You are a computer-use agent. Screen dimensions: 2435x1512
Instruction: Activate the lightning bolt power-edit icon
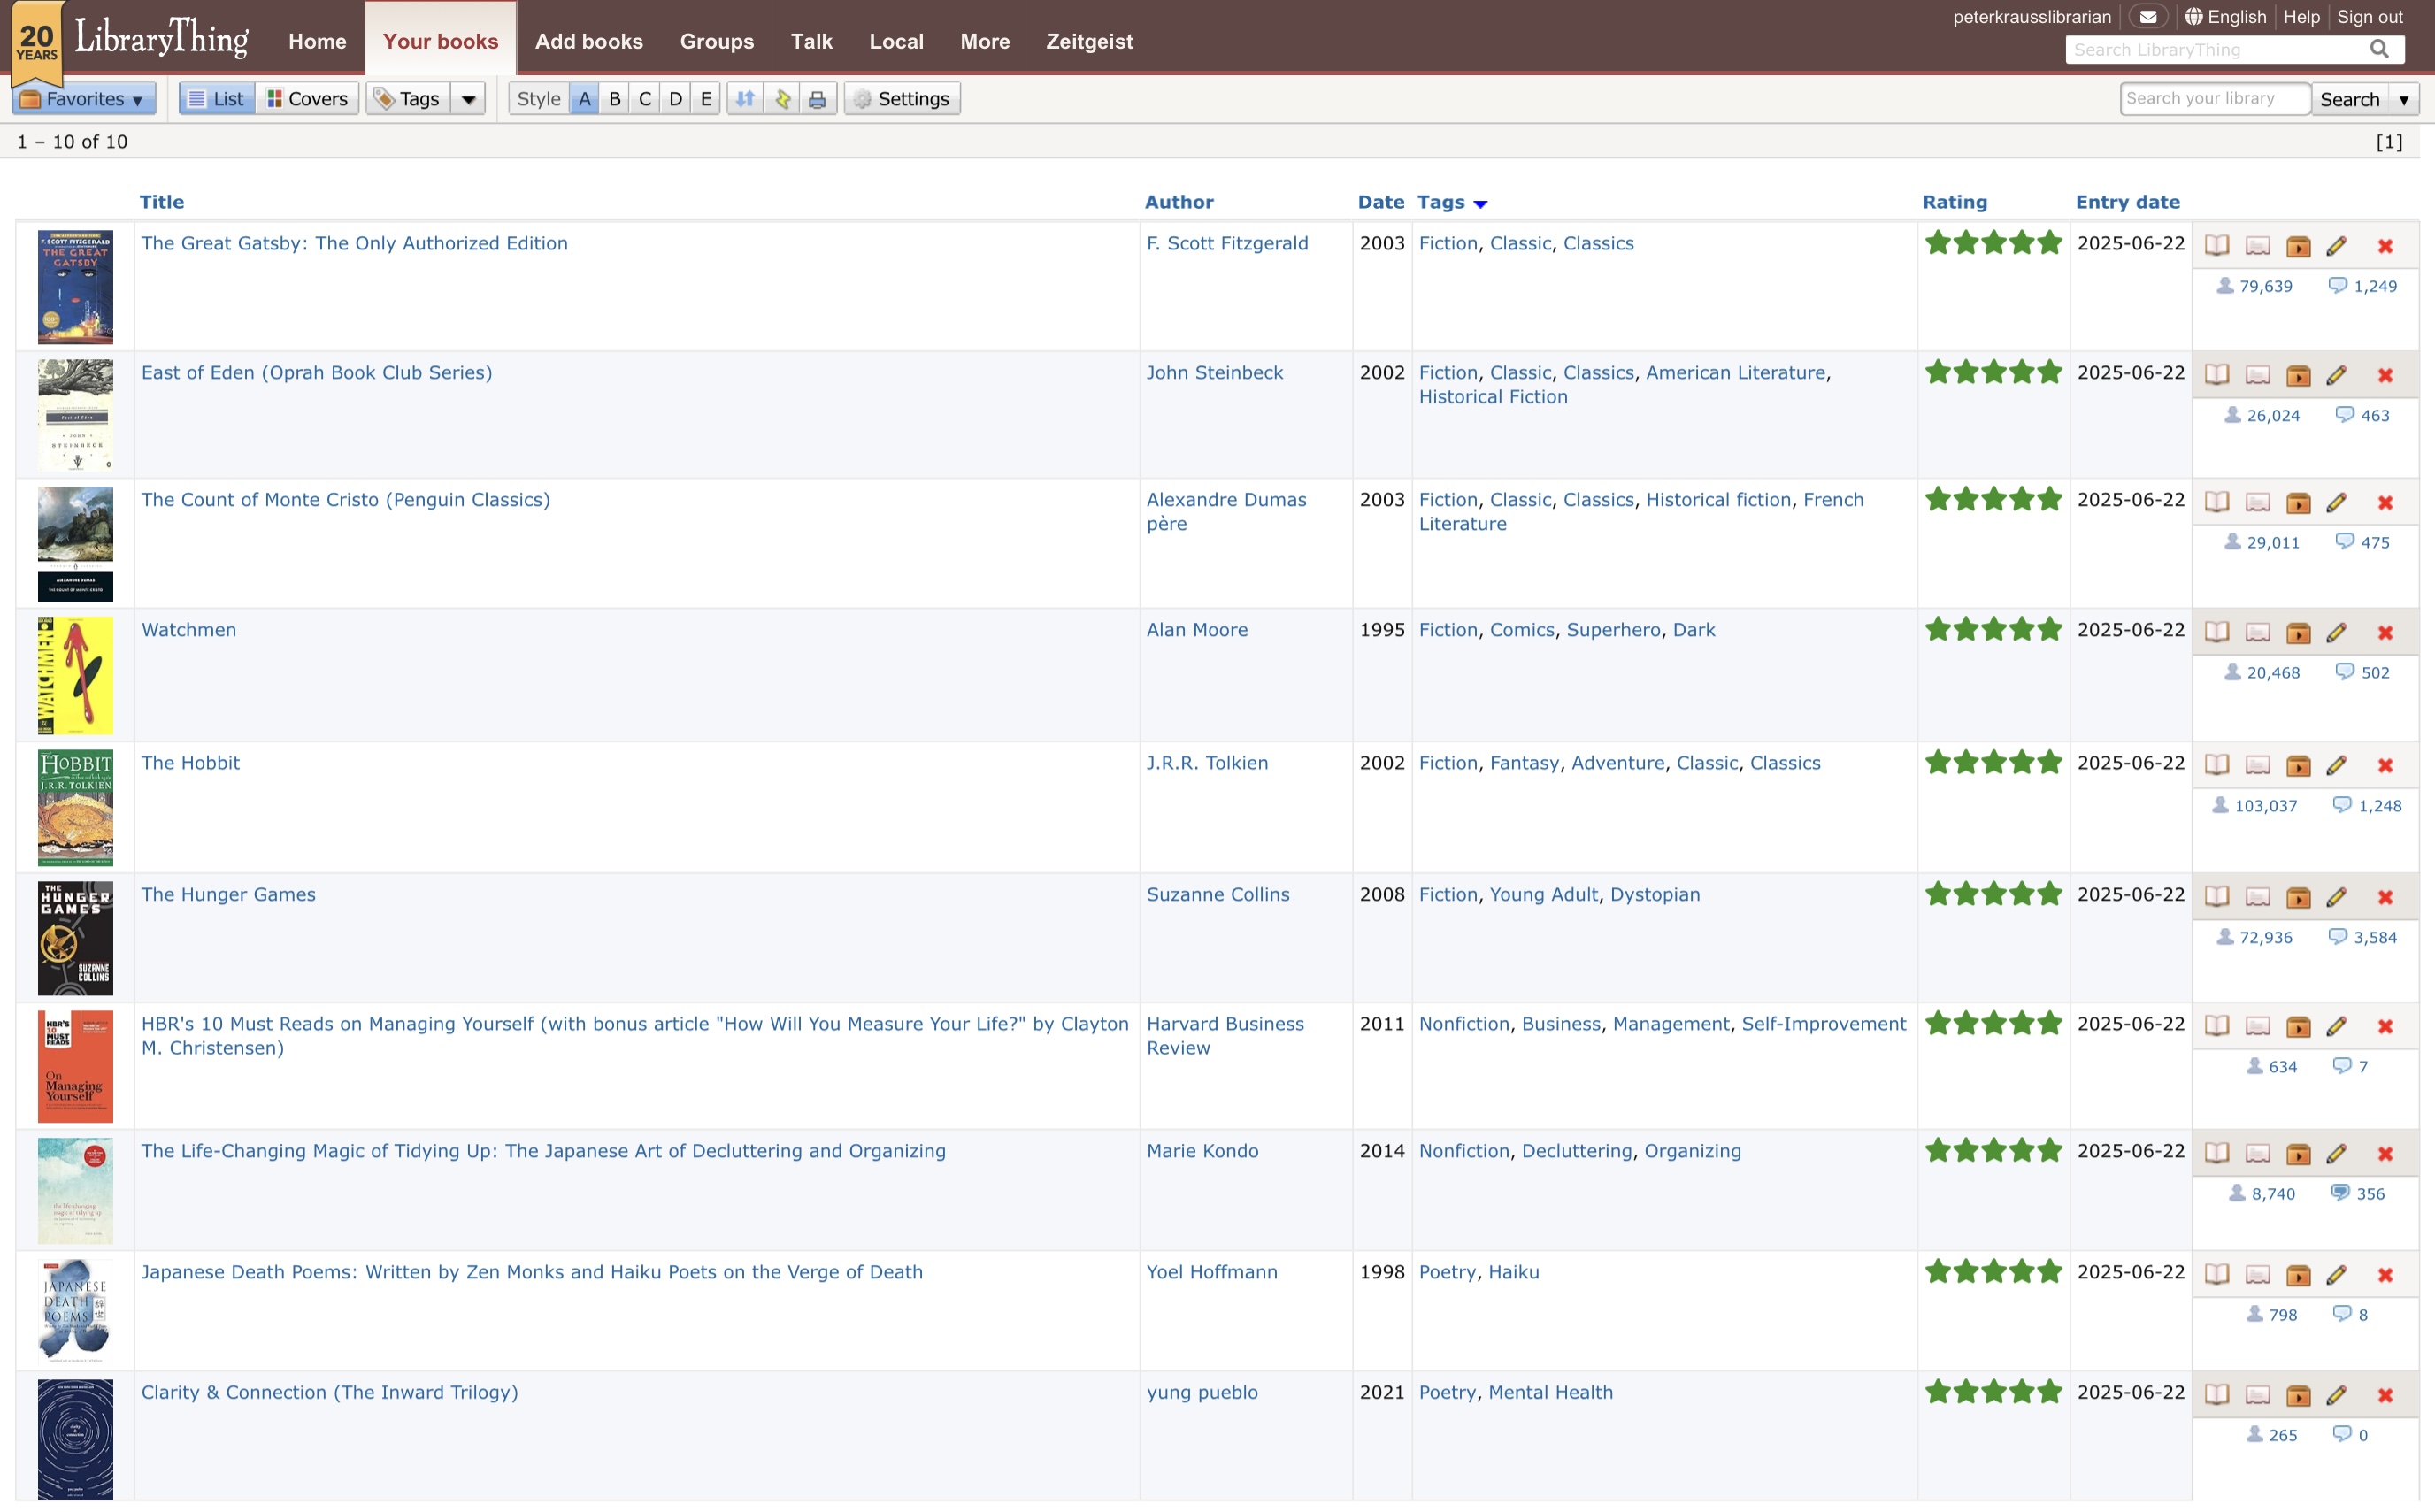click(x=781, y=98)
